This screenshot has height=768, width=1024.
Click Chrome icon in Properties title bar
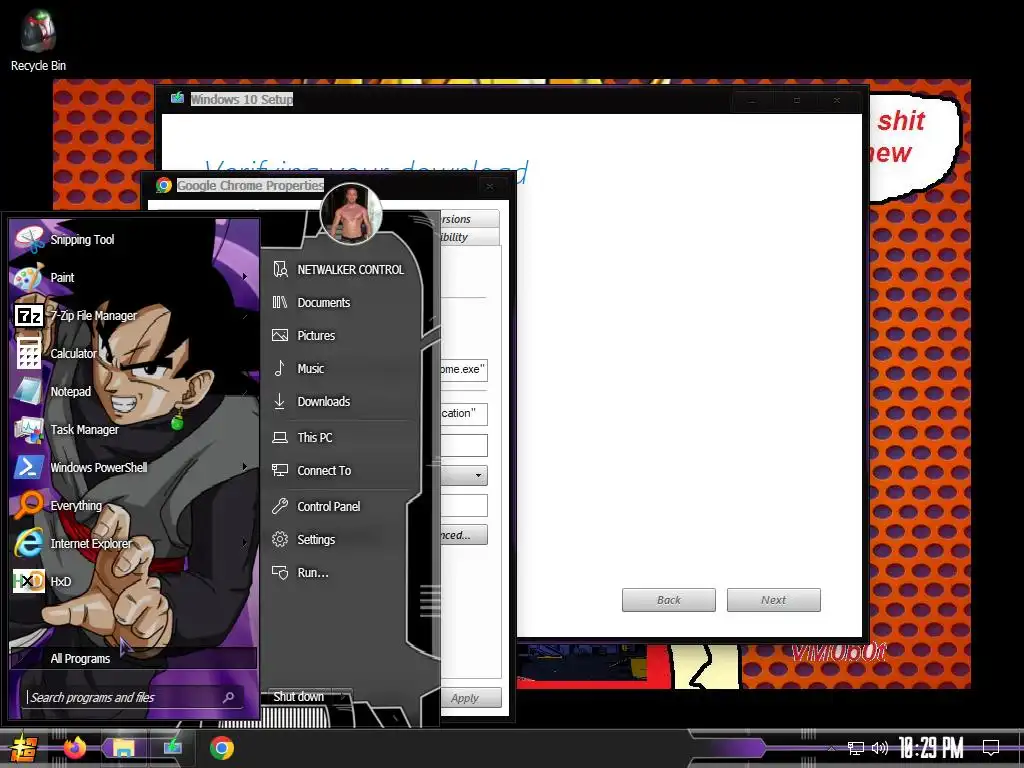(x=164, y=185)
